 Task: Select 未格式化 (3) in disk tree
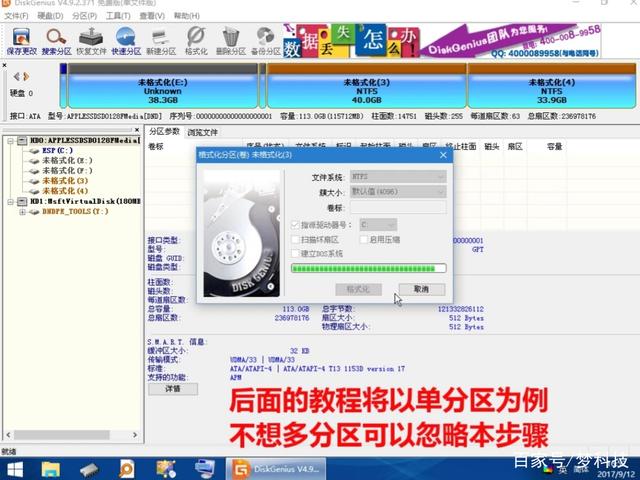click(x=65, y=181)
